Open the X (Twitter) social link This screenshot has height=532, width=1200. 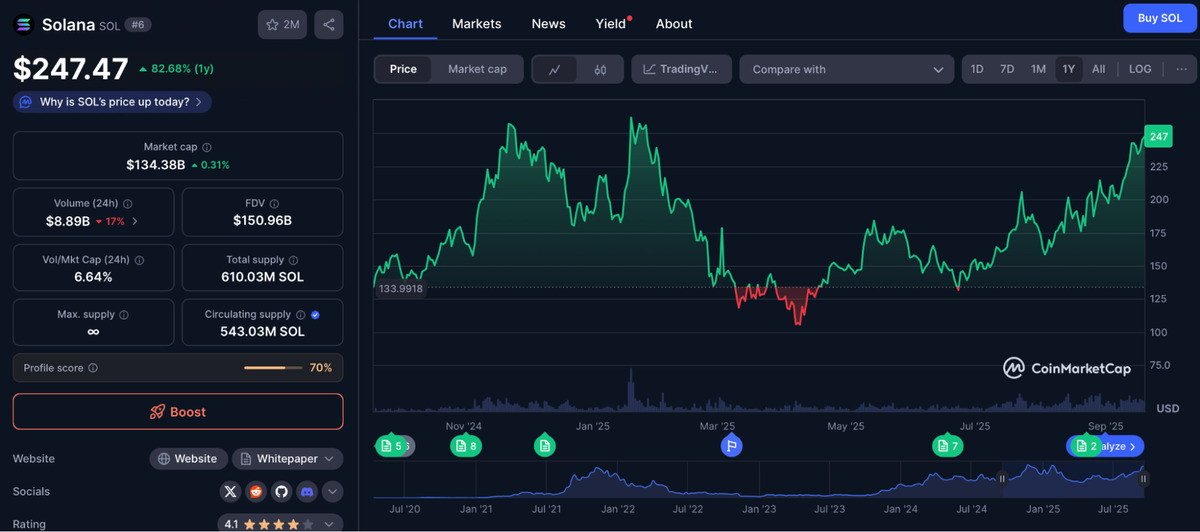tap(231, 491)
